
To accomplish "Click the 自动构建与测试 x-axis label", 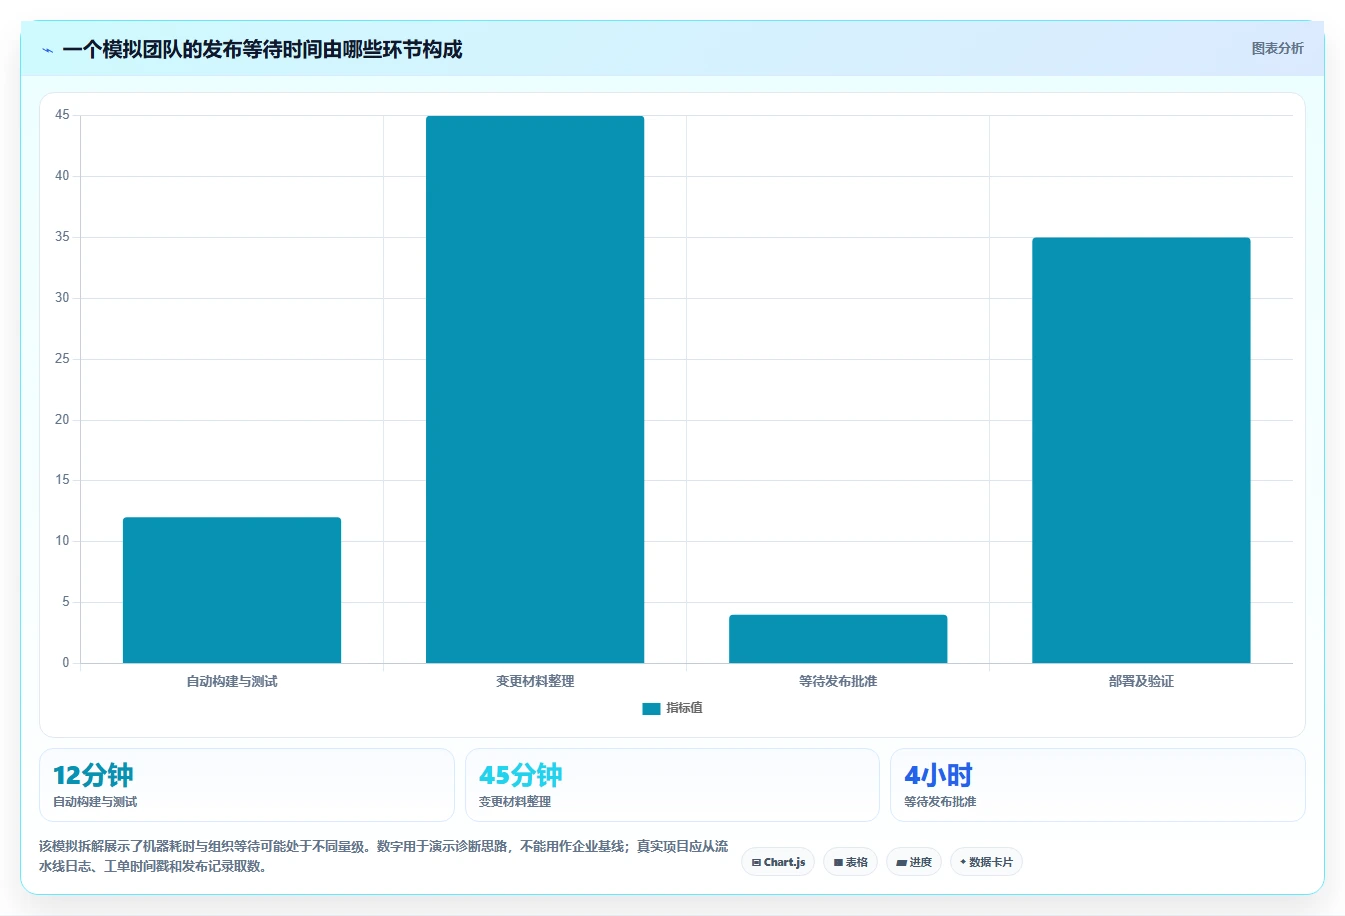I will coord(232,681).
